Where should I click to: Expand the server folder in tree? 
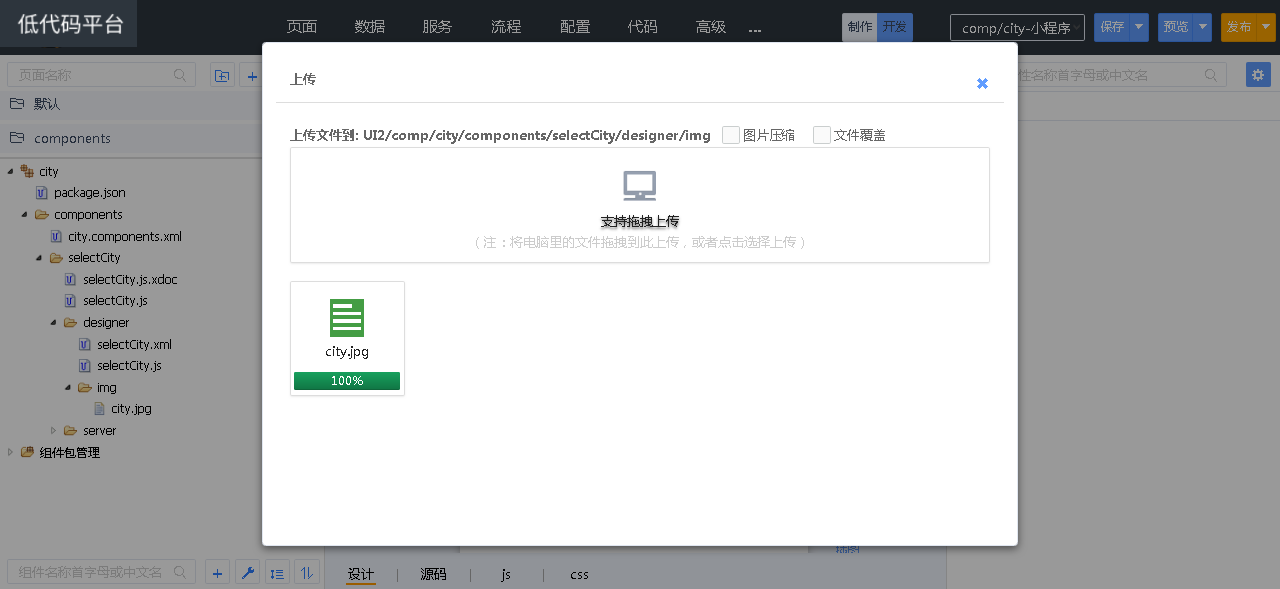(54, 431)
